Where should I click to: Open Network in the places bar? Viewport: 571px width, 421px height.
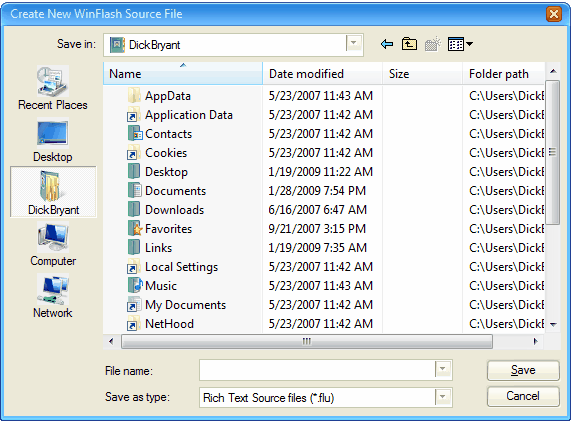(53, 296)
